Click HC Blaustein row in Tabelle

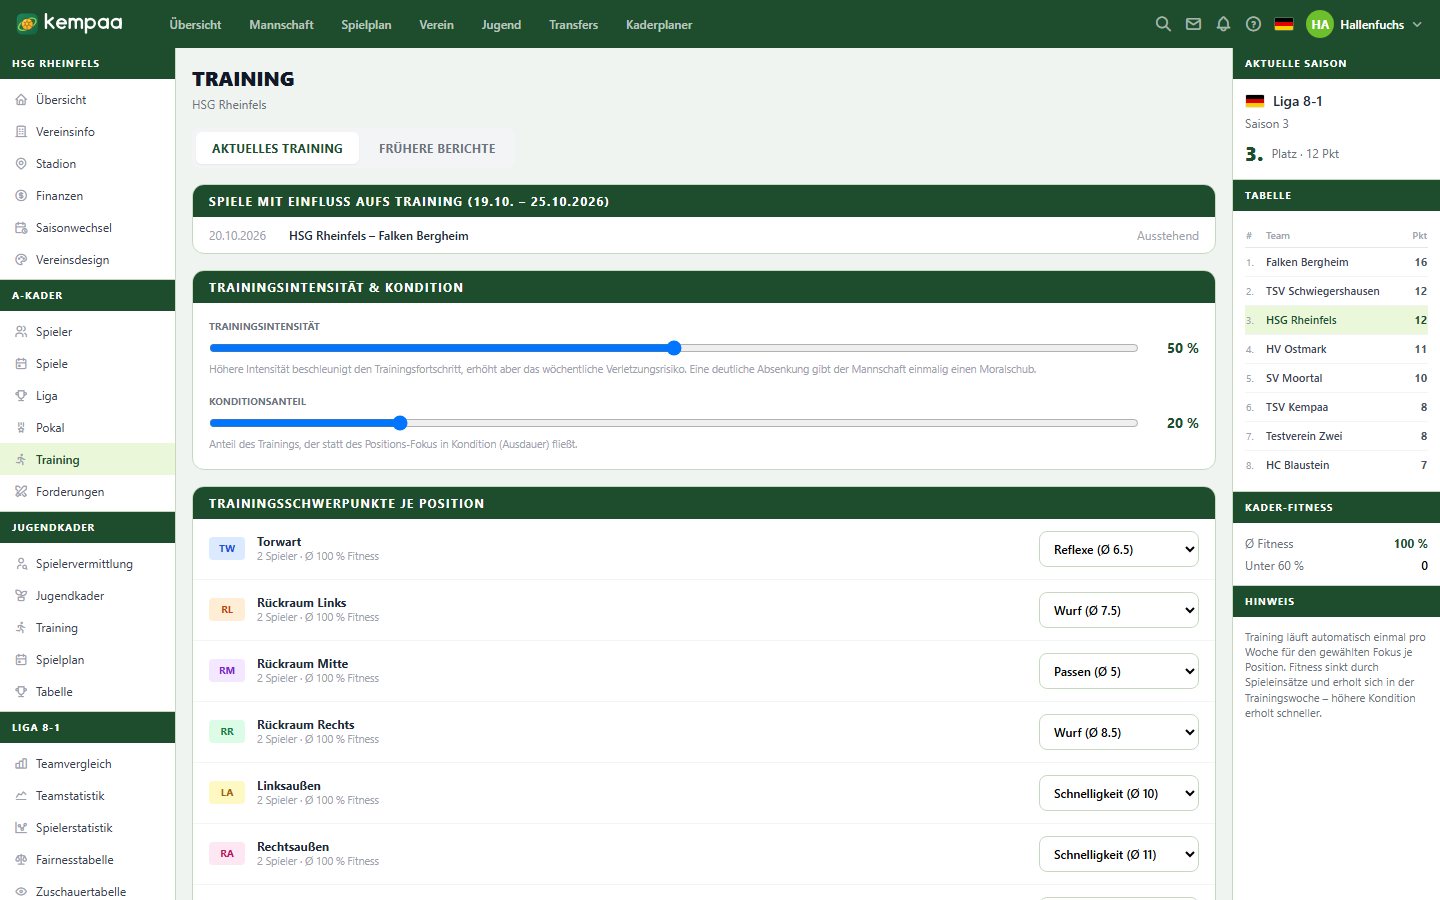click(x=1336, y=465)
